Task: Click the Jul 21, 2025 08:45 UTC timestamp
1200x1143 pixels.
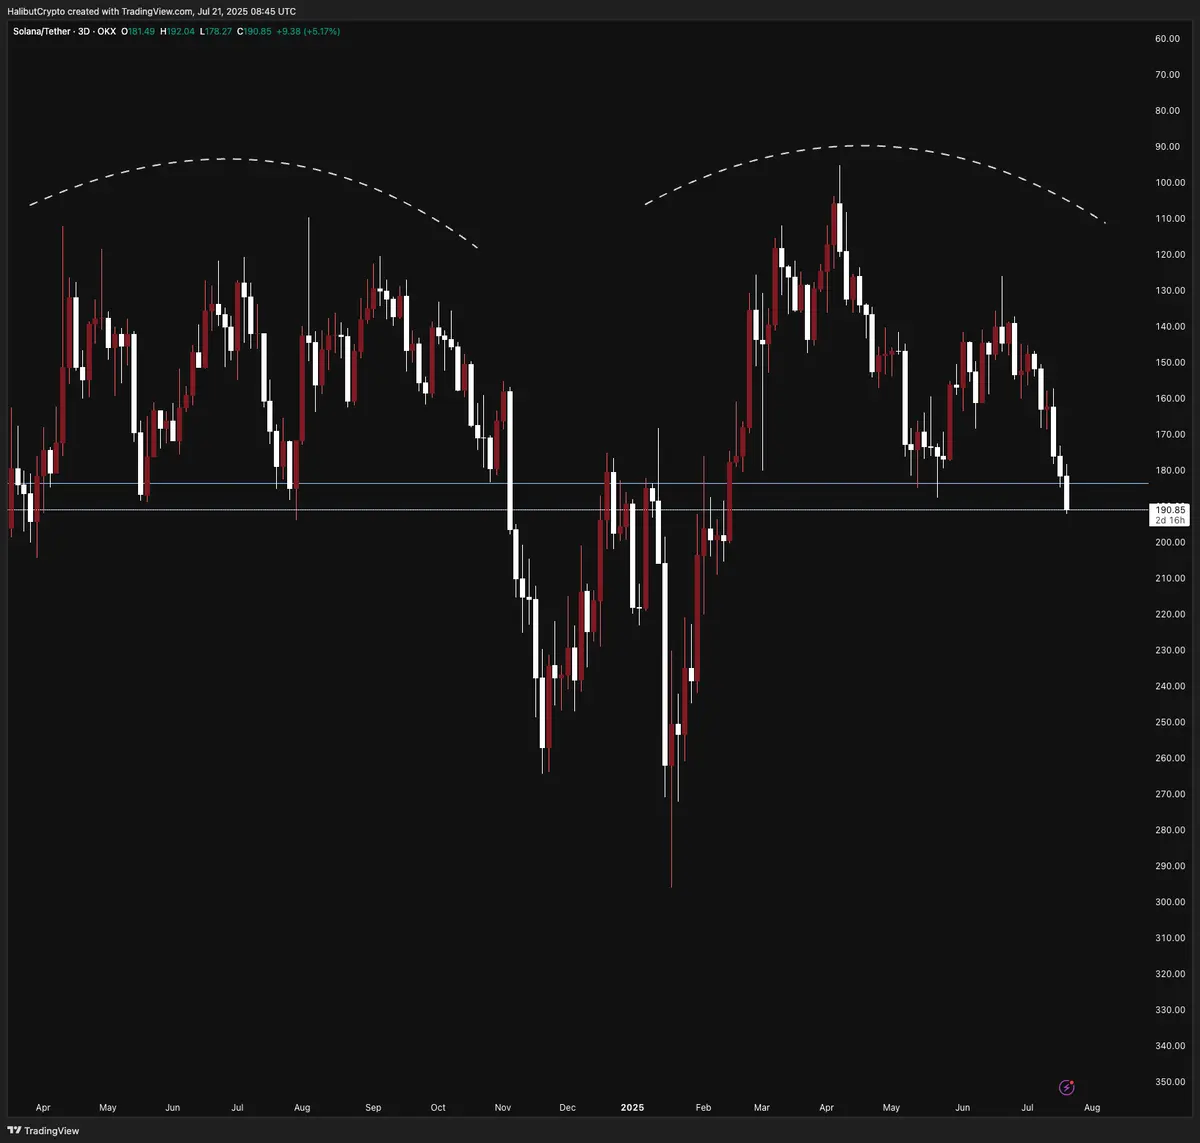Action: point(246,11)
